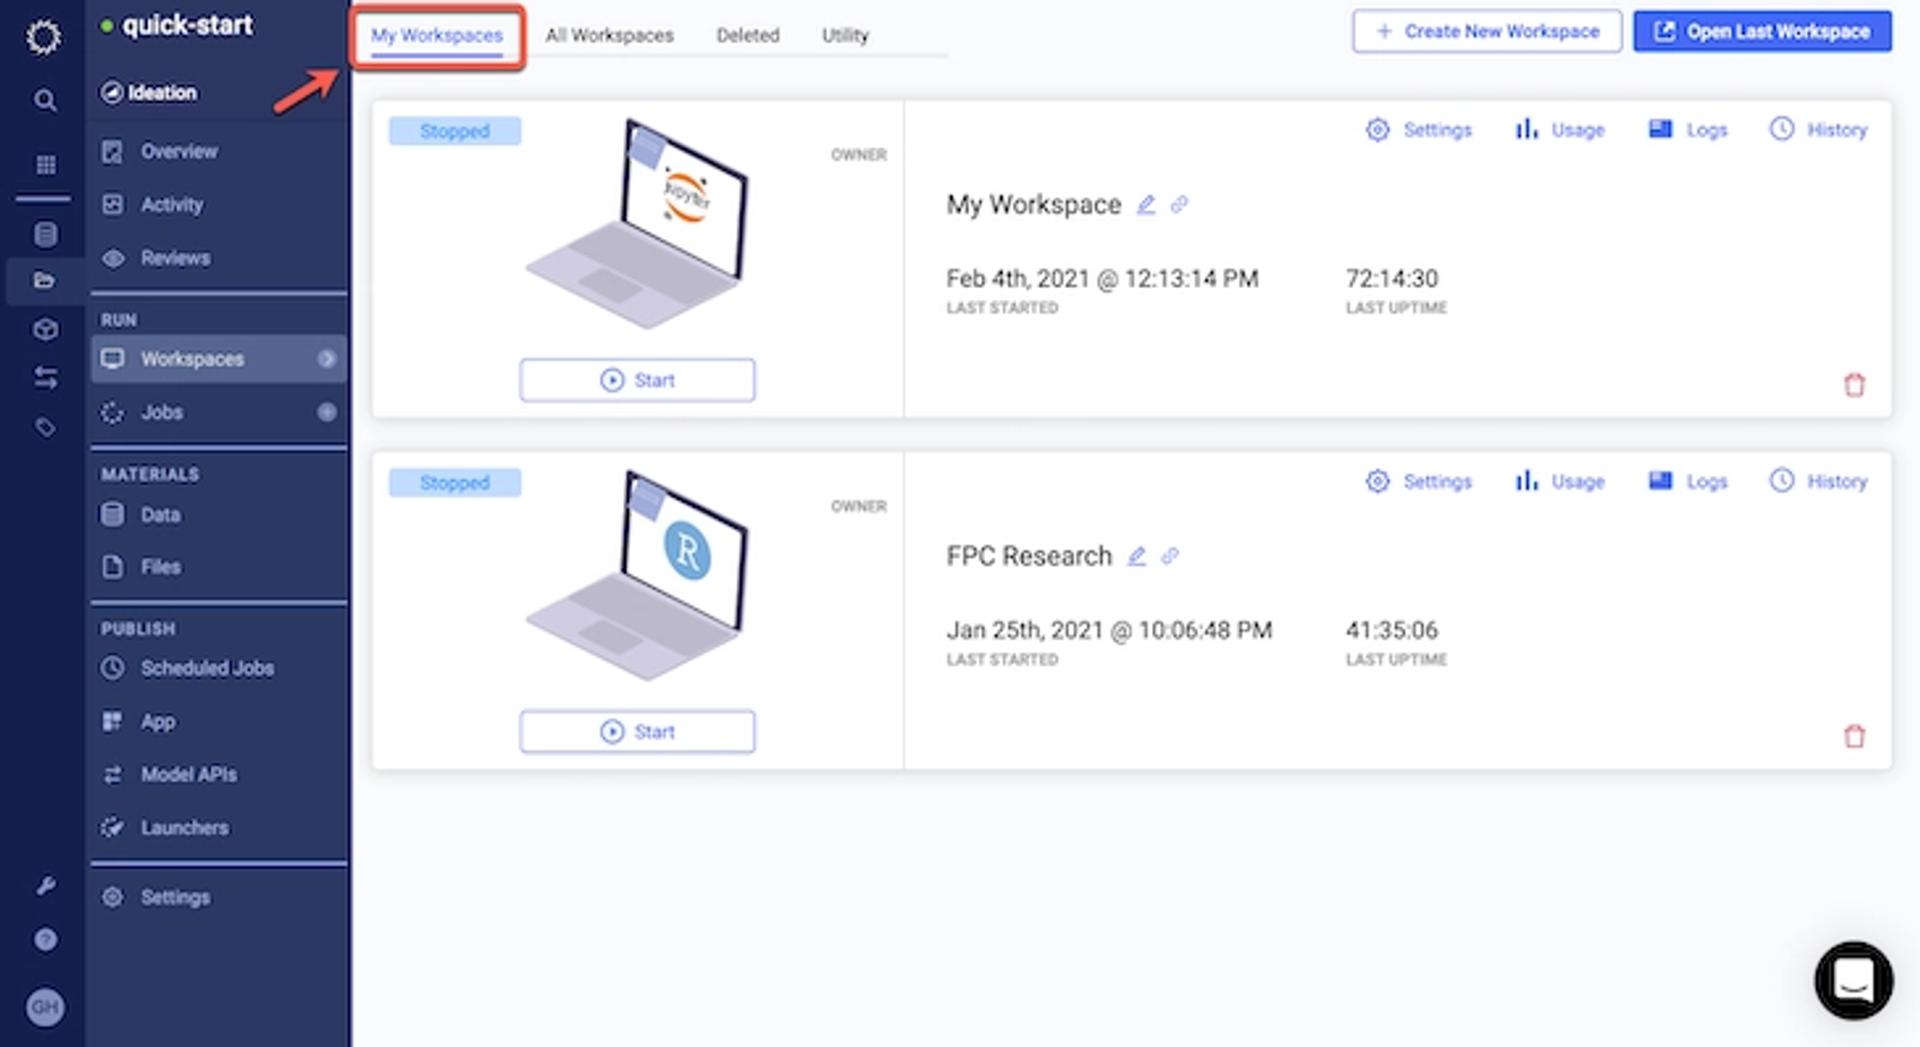Click the GH user avatar
The width and height of the screenshot is (1920, 1047).
click(45, 1006)
